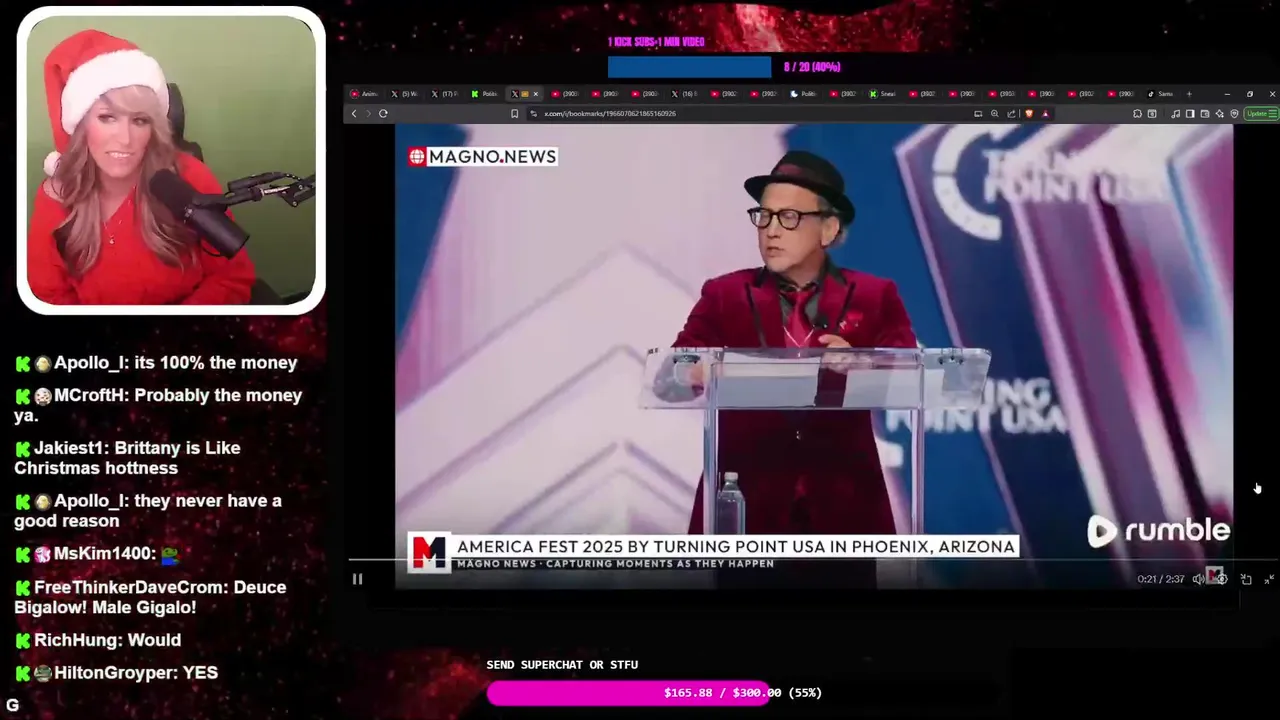Click the pink superchat goal progress bar

pos(628,692)
